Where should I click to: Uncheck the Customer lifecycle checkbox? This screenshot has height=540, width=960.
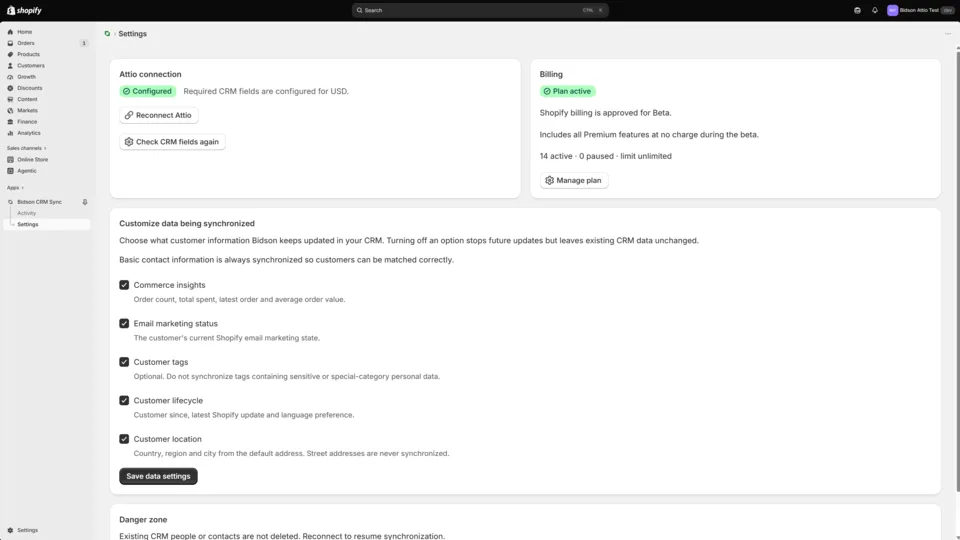coord(124,401)
